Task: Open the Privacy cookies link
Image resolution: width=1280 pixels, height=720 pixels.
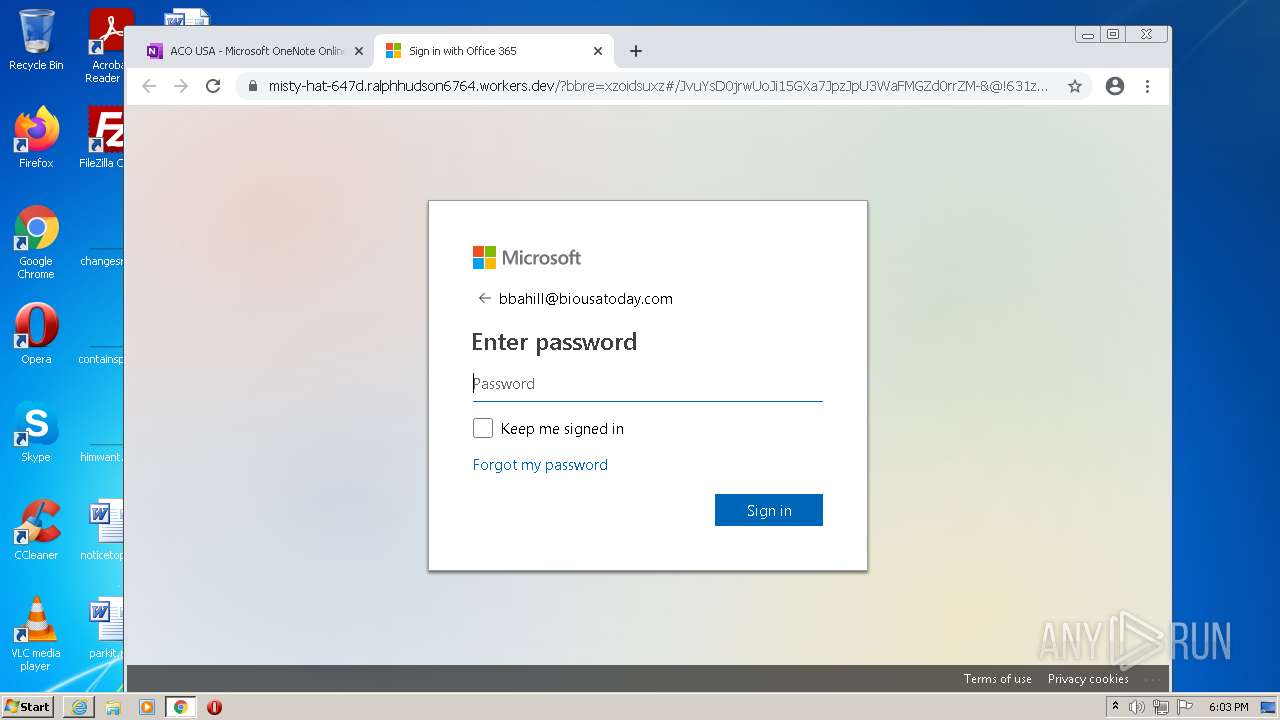Action: click(x=1088, y=679)
